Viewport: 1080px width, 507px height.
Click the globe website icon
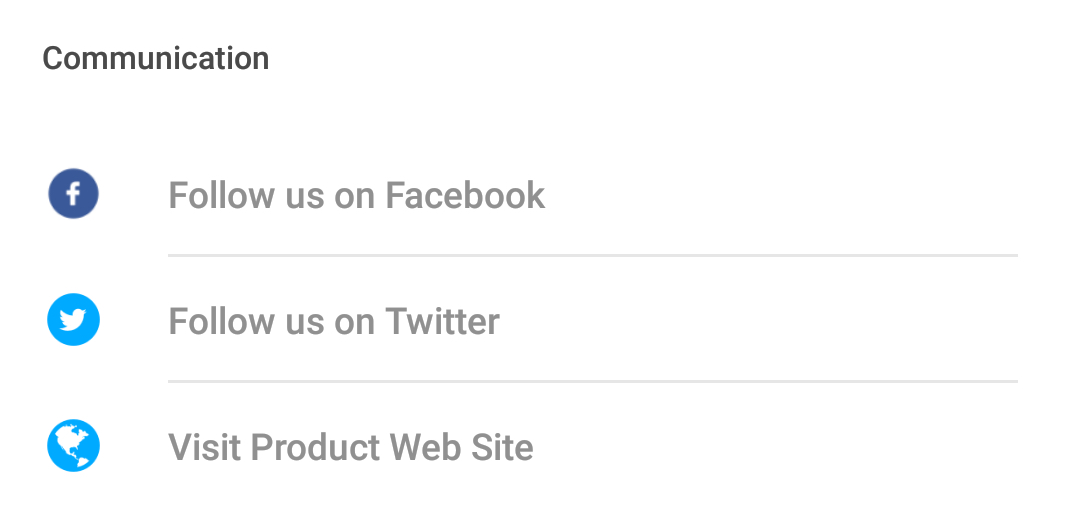[73, 446]
